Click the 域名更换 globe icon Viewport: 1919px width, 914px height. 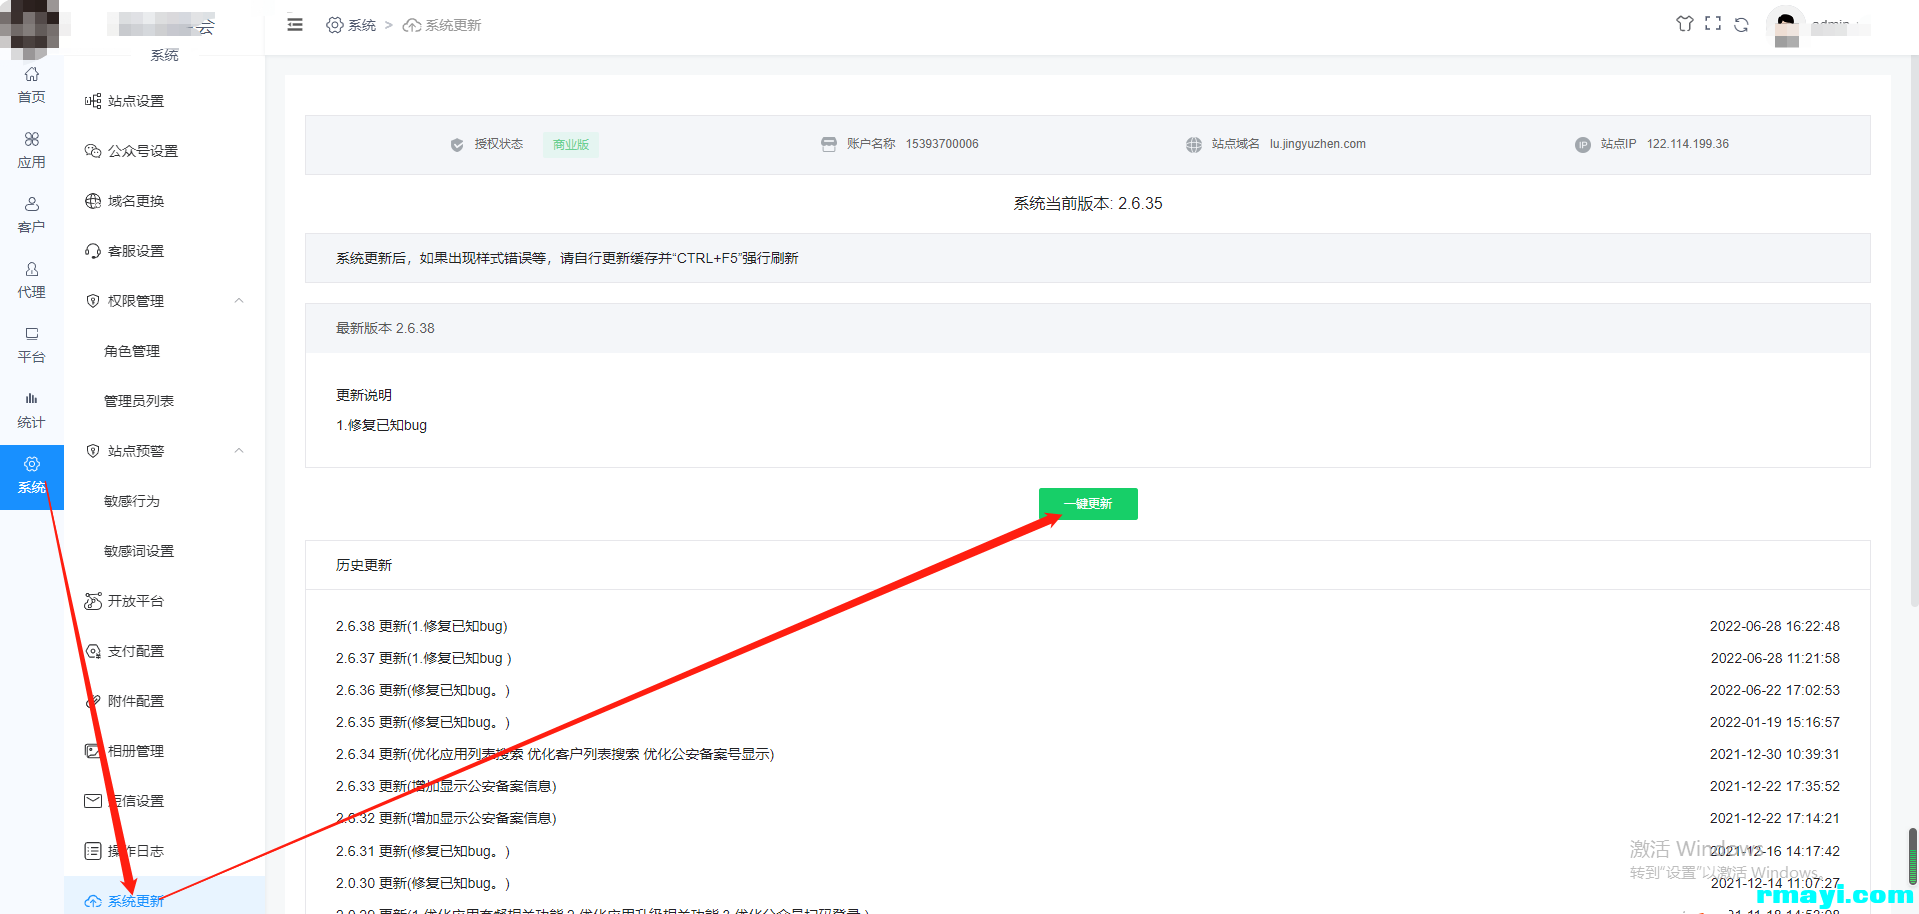(93, 201)
